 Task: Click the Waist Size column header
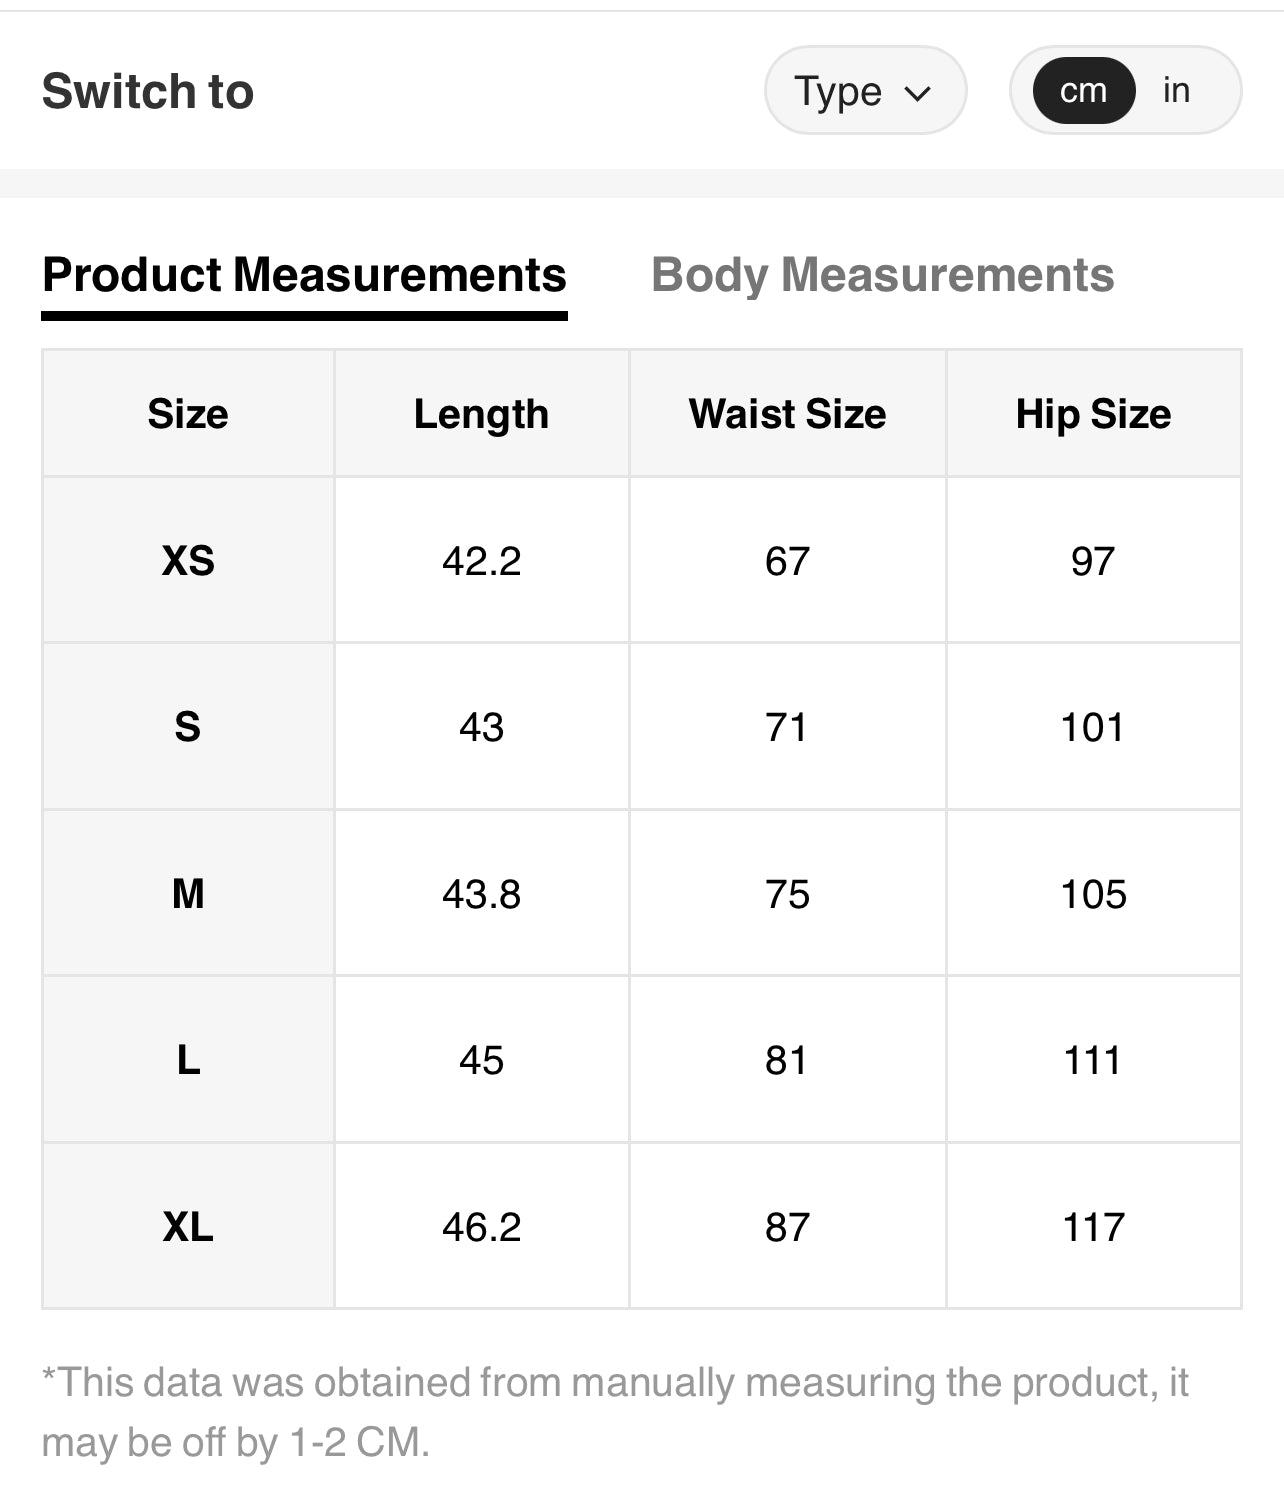coord(787,414)
